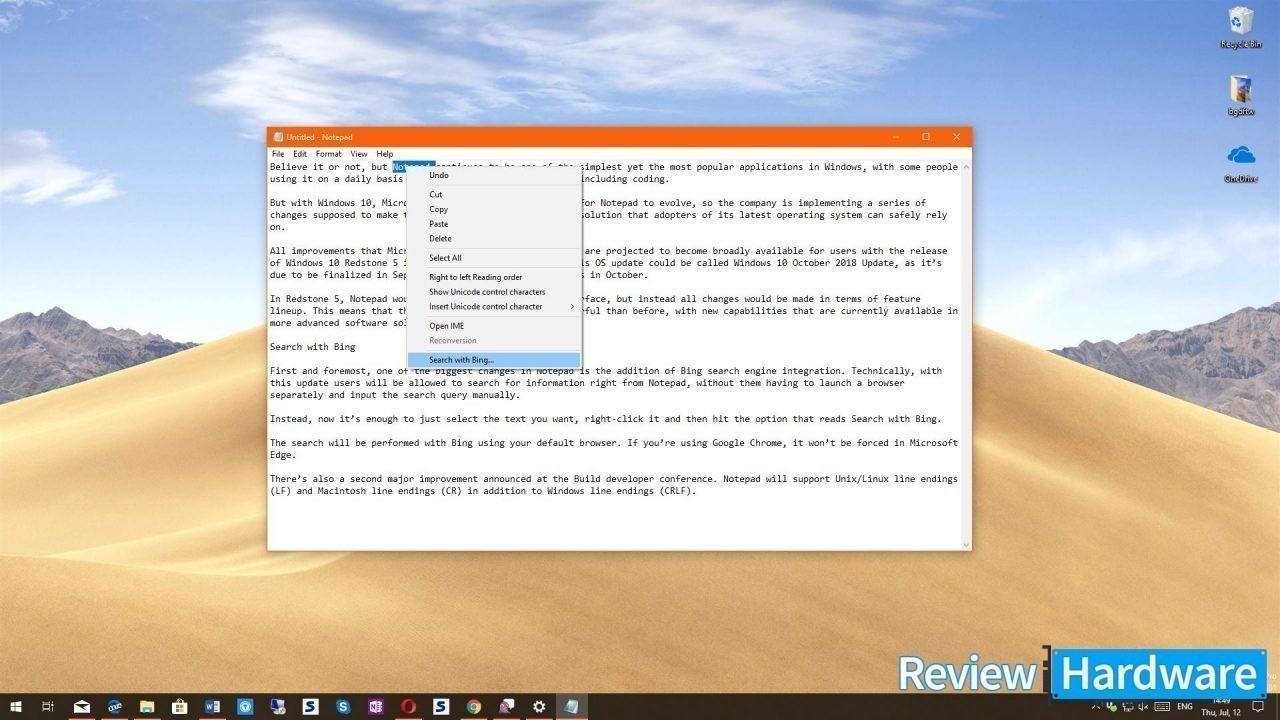Open the Format menu in Notepad
The height and width of the screenshot is (720, 1280).
coord(328,154)
